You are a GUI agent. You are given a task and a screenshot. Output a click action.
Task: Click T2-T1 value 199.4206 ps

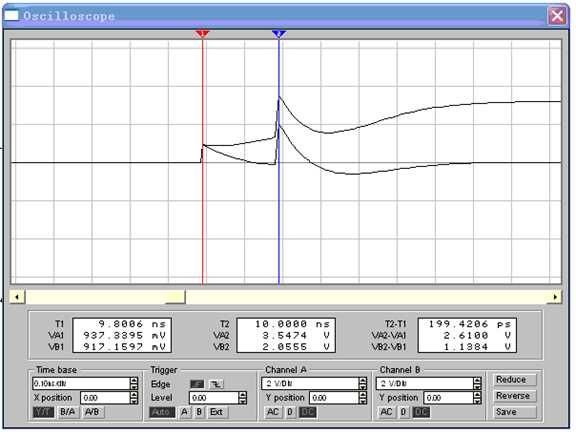(470, 324)
